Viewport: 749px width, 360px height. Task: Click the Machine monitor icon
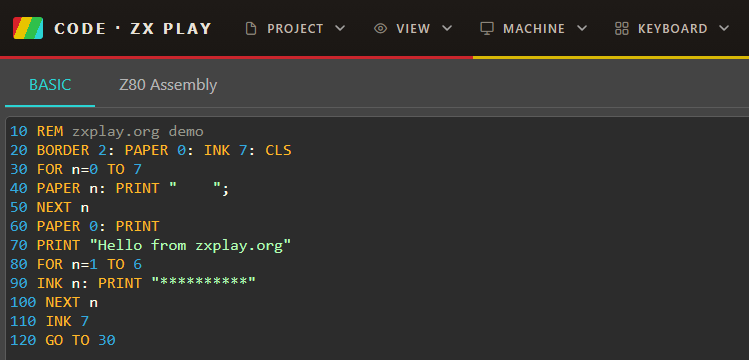(486, 29)
